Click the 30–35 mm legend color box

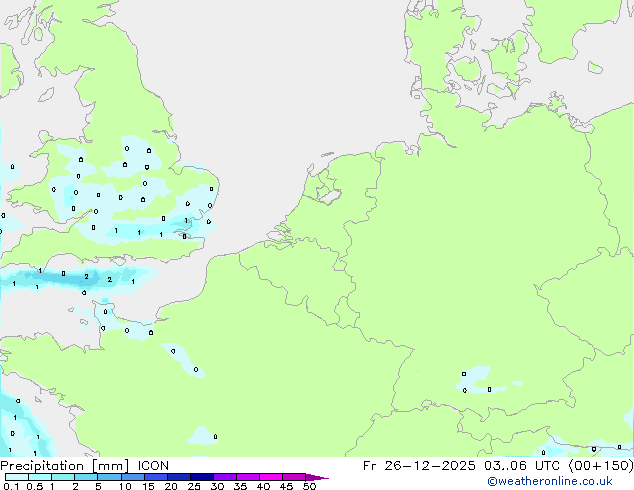225,477
